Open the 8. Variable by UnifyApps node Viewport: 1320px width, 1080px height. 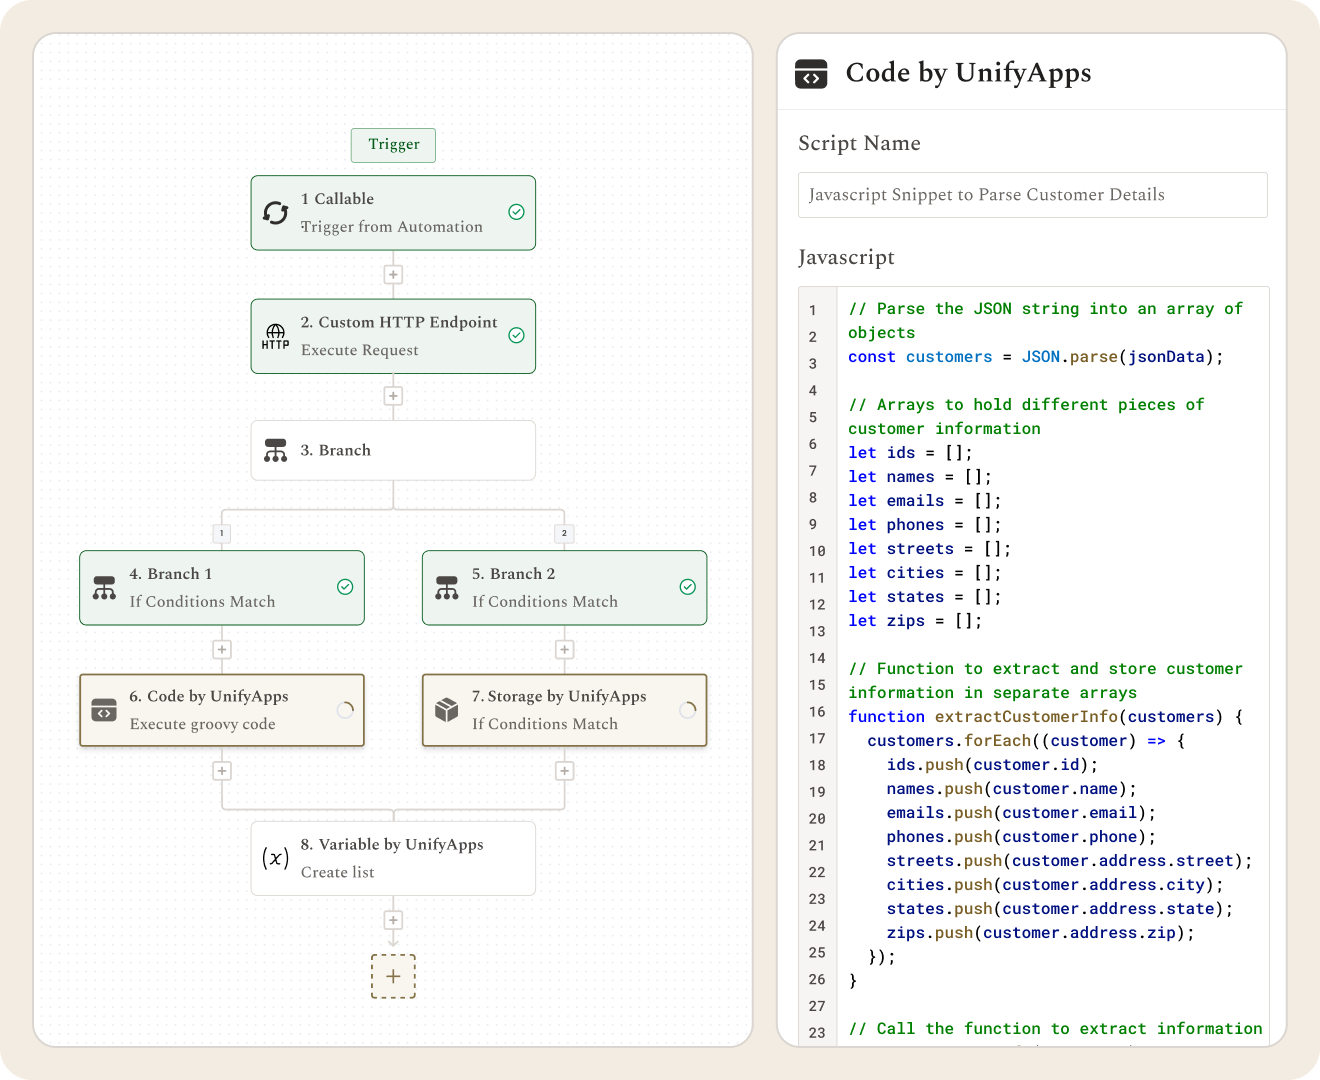[x=394, y=858]
